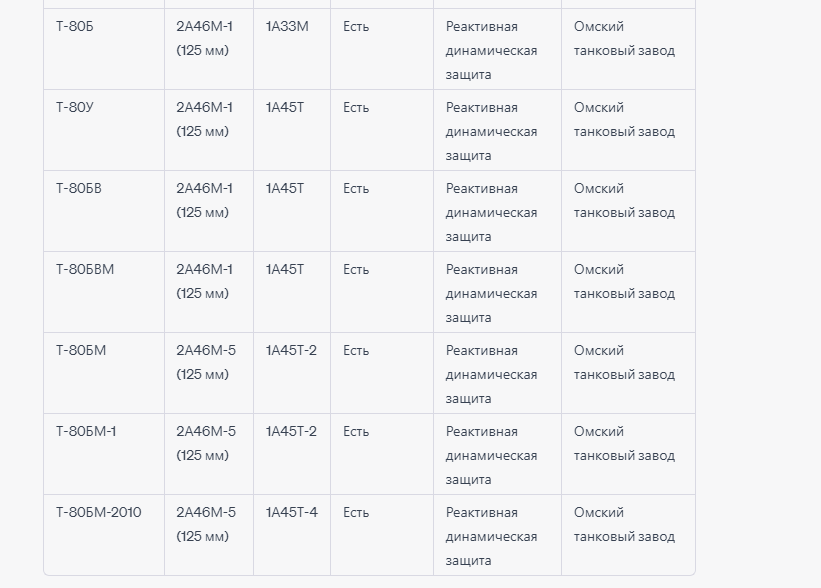Click Реактивная динамическая защита in Т-80БВ row
Viewport: 821px width, 588px height.
492,213
